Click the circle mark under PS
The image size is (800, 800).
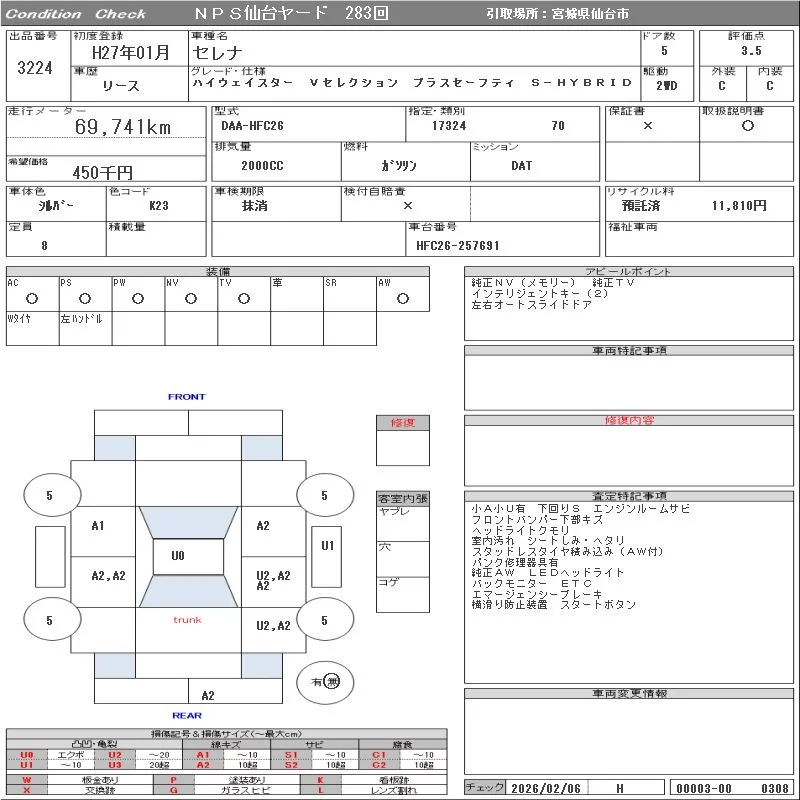(x=85, y=298)
